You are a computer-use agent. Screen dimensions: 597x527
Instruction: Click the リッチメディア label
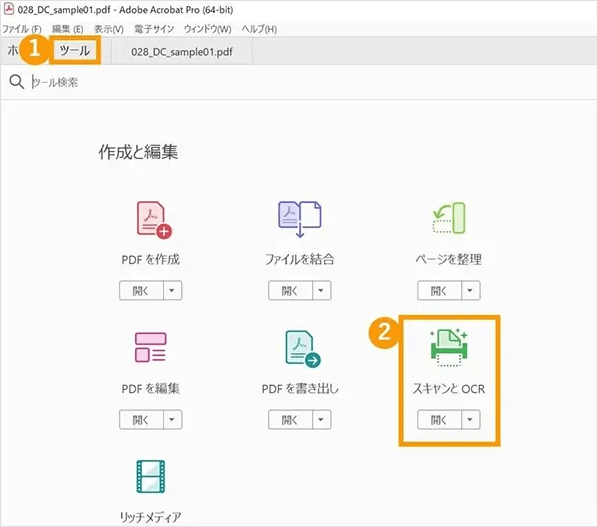[x=151, y=517]
